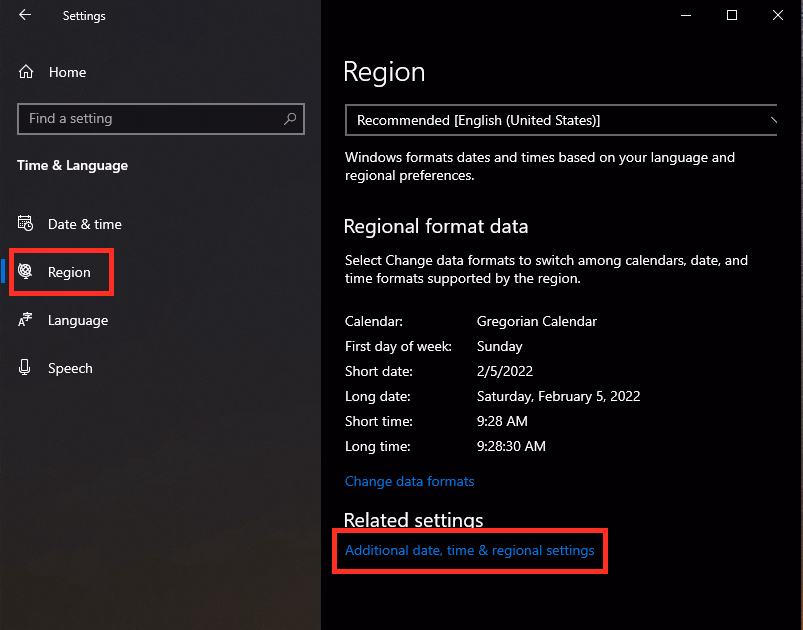
Task: Maximize the Settings window
Action: click(x=732, y=15)
